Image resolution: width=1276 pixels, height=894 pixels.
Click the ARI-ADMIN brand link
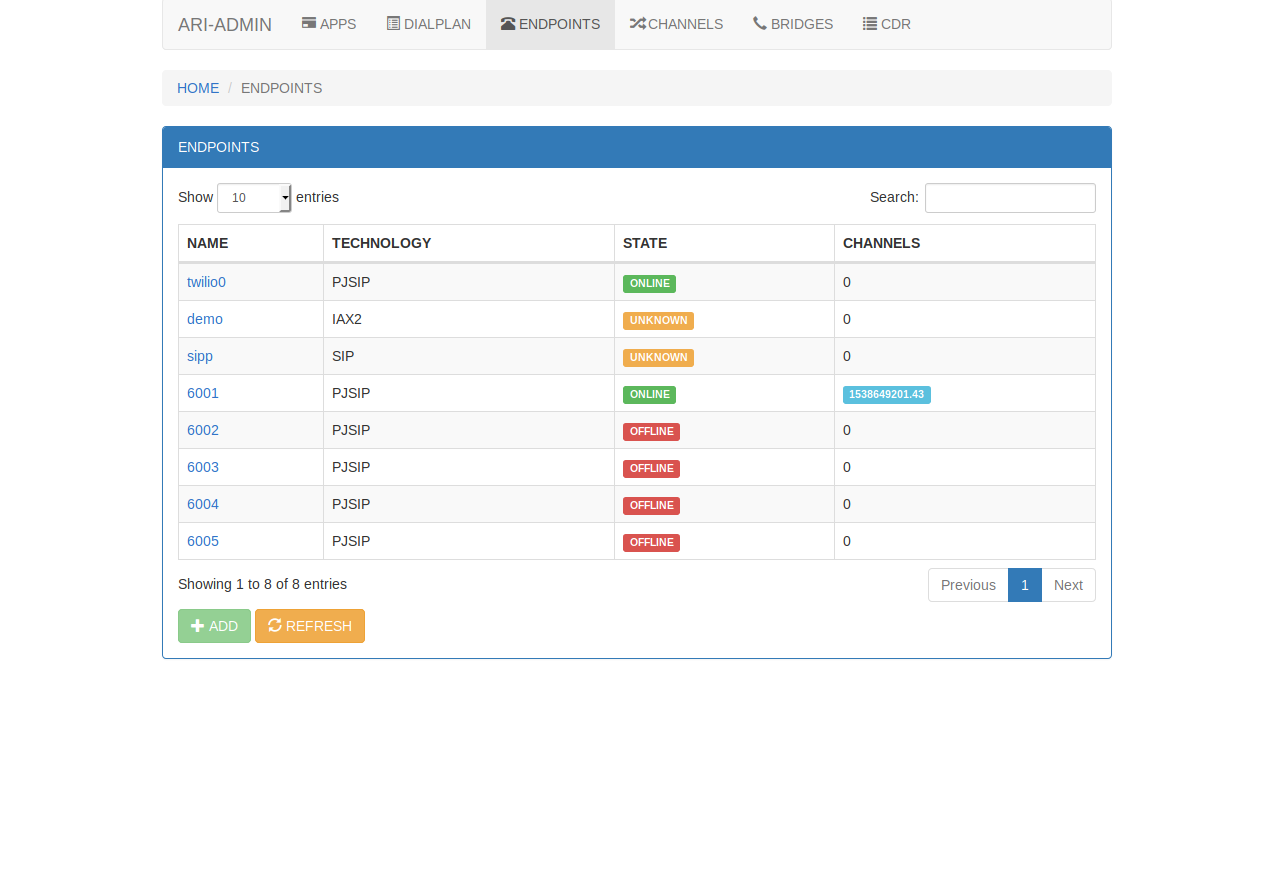225,24
